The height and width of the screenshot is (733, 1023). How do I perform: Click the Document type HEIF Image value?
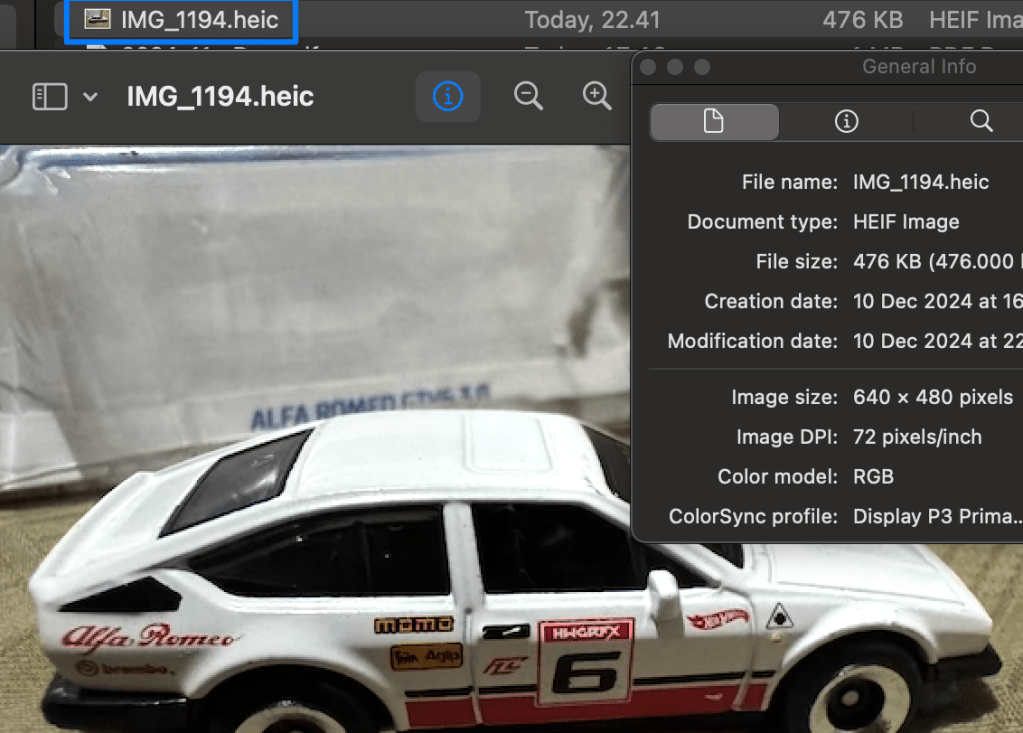(x=905, y=222)
